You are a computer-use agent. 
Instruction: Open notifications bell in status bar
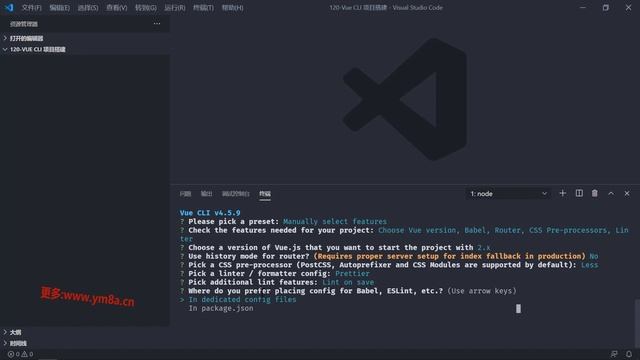(629, 354)
